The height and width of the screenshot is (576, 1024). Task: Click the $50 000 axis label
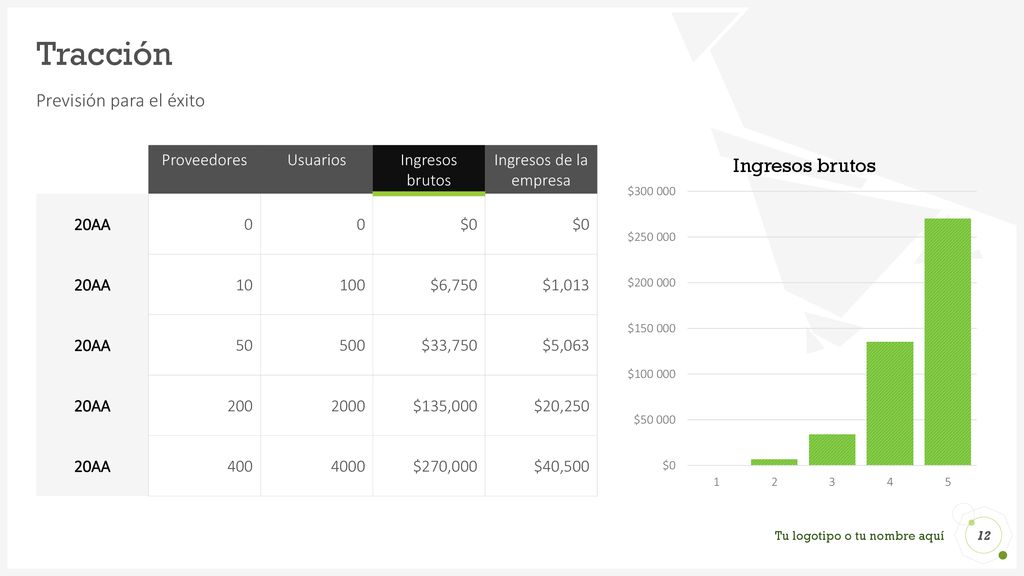click(x=654, y=420)
